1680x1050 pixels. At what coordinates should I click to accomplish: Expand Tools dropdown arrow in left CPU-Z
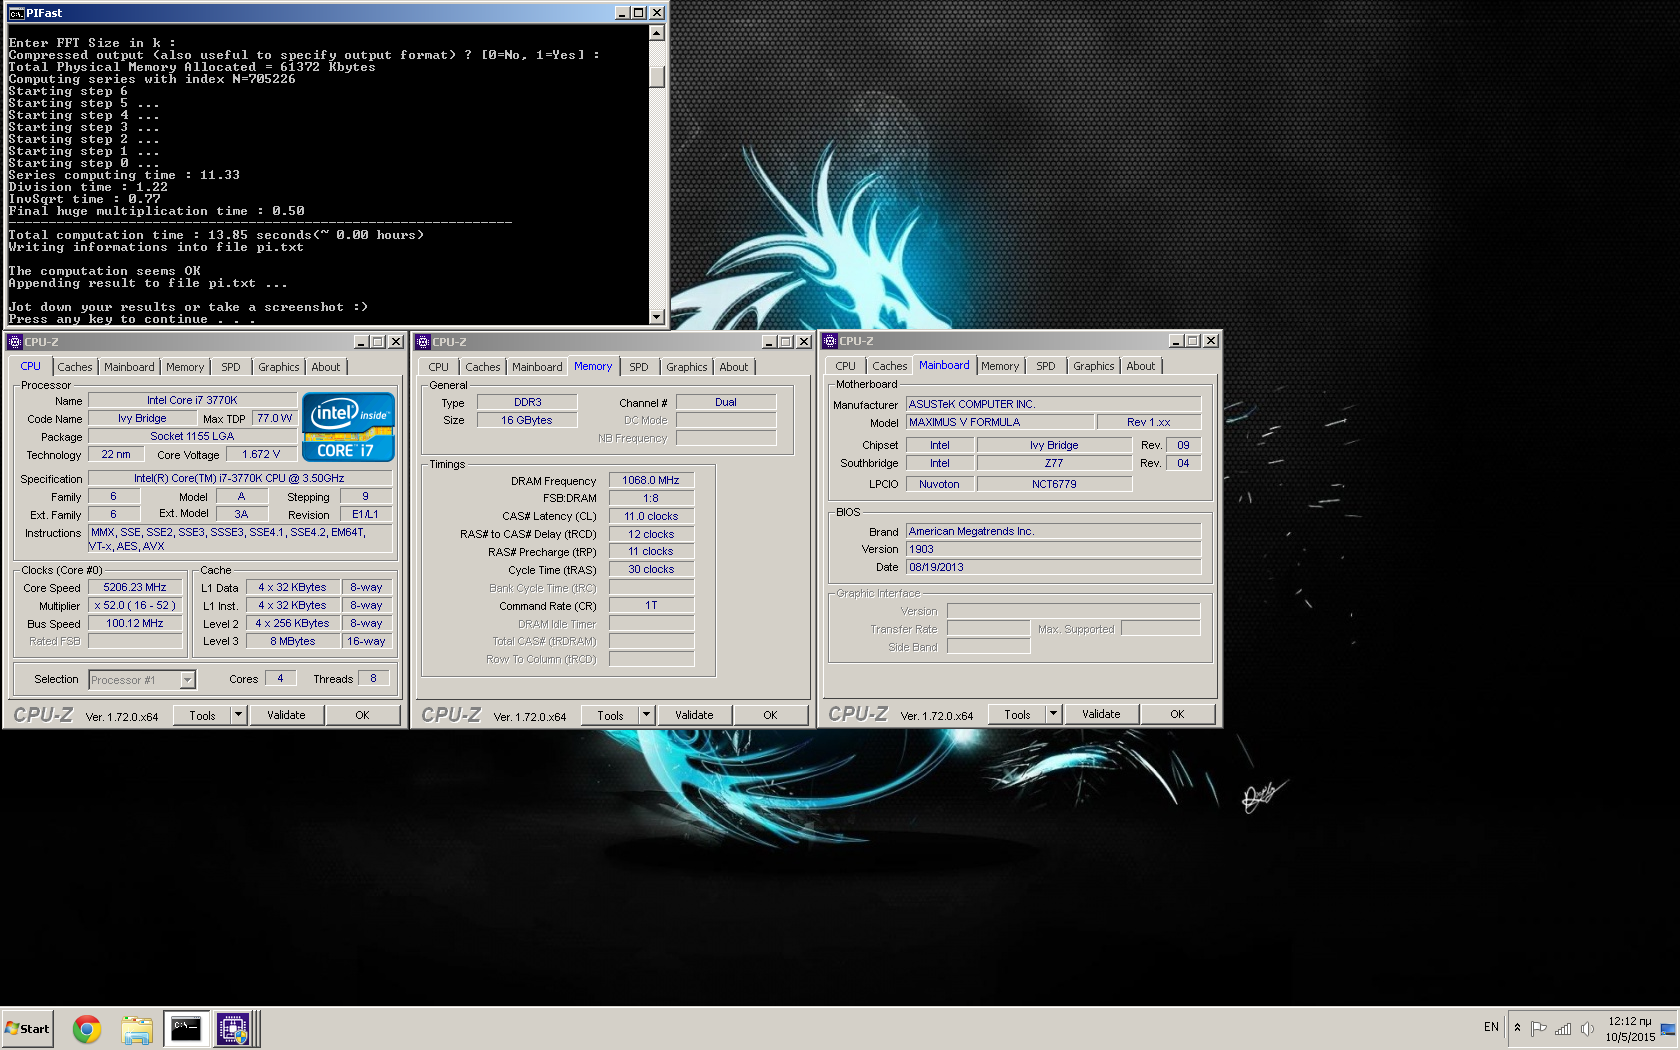(x=238, y=715)
